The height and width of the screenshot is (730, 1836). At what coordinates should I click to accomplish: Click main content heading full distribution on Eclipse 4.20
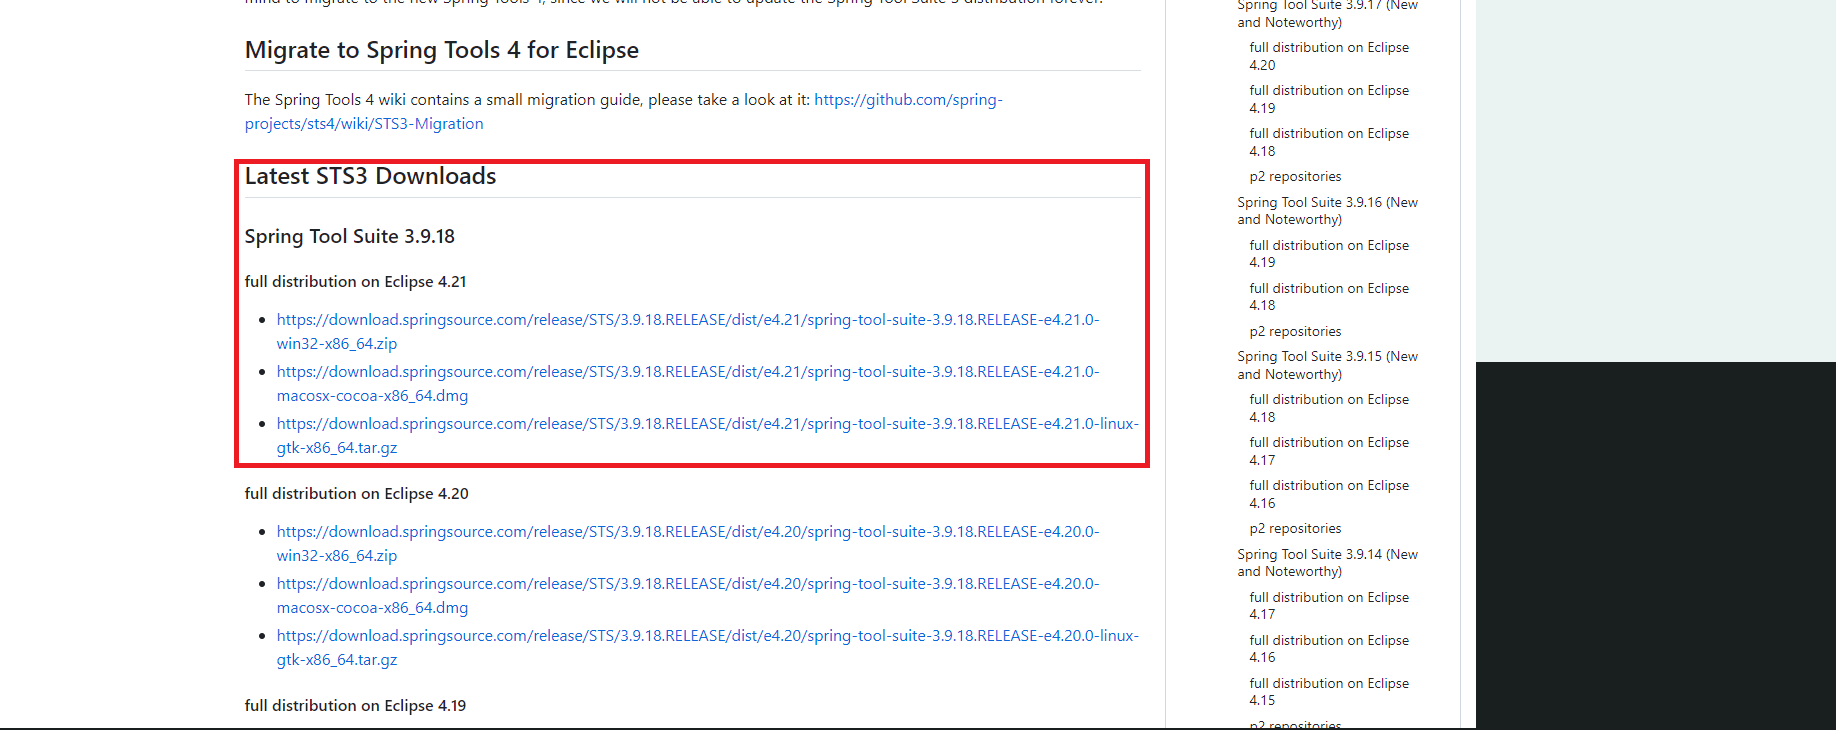point(356,494)
